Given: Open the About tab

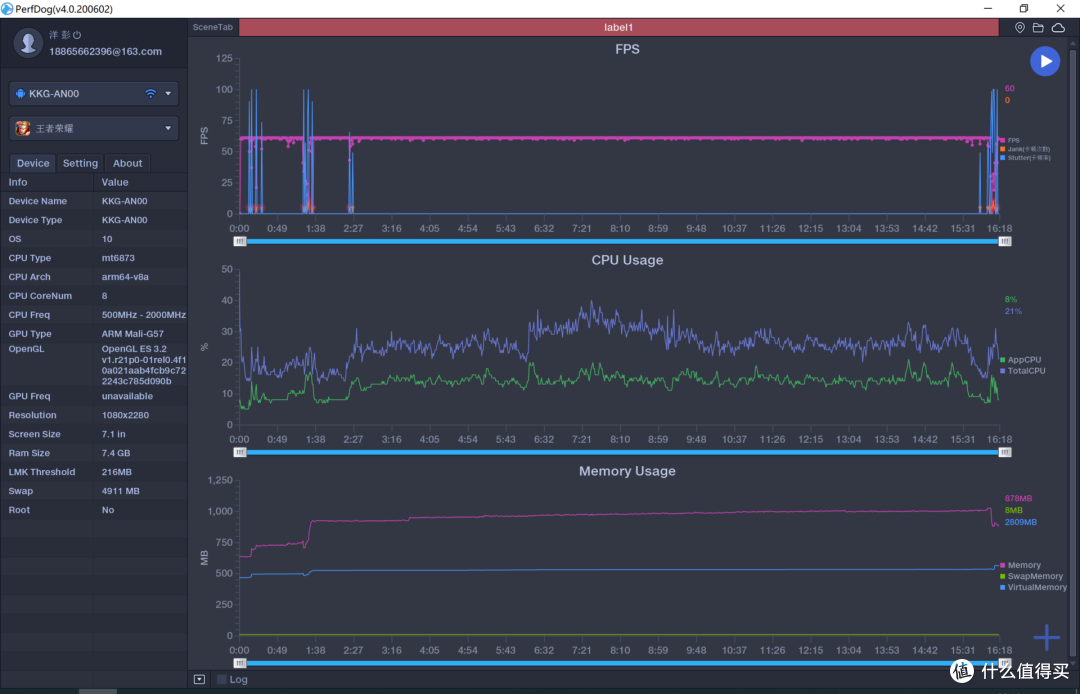Looking at the screenshot, I should pos(127,163).
